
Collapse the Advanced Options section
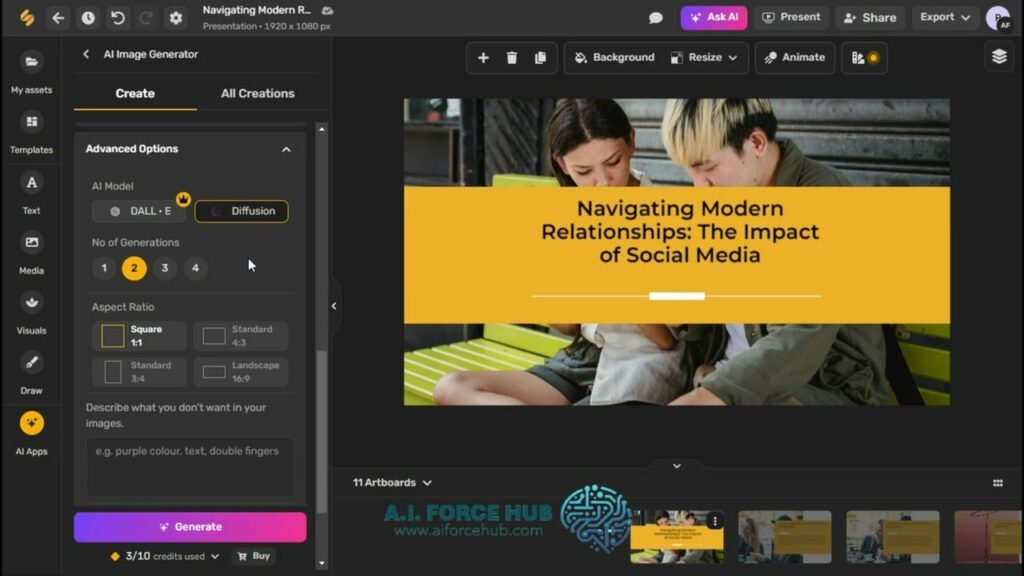pyautogui.click(x=287, y=148)
